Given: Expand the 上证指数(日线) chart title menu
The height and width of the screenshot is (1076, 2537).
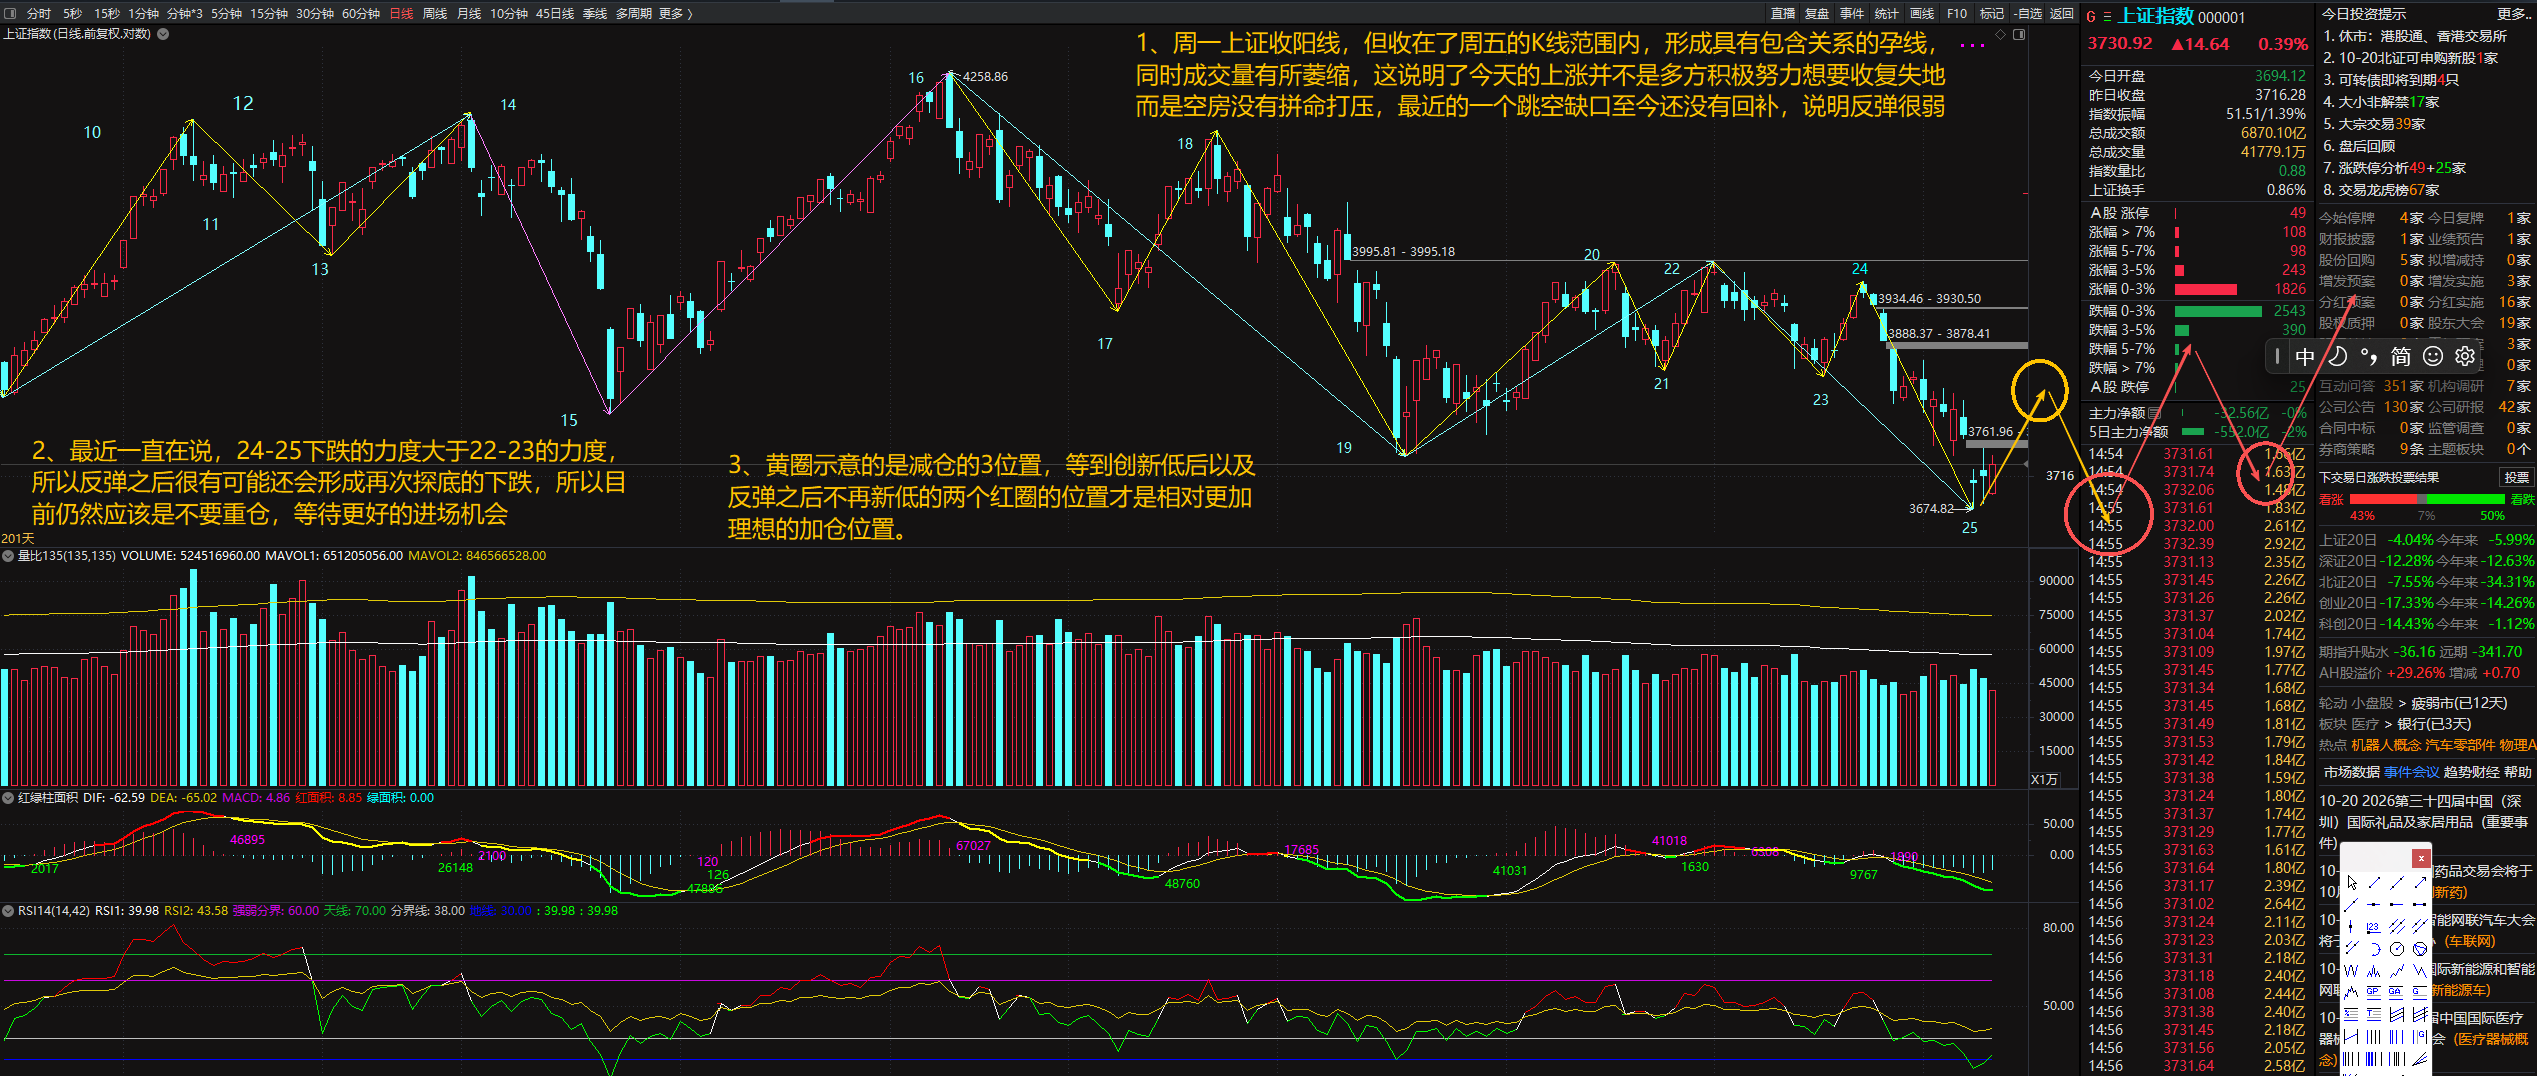Looking at the screenshot, I should (x=163, y=34).
